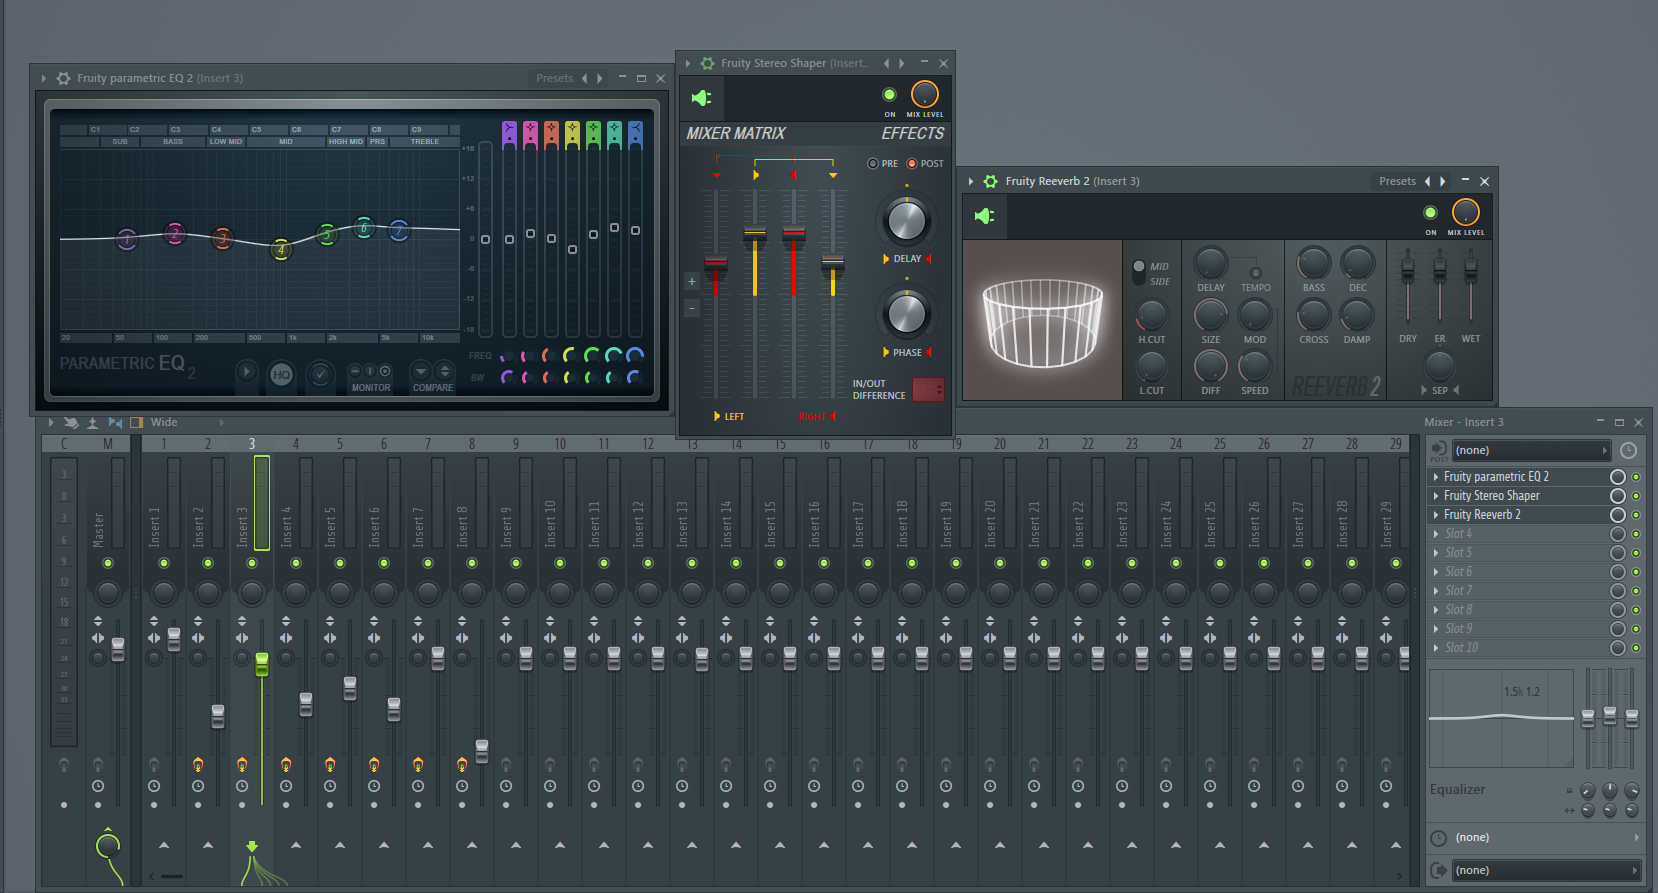The height and width of the screenshot is (893, 1658).
Task: Click the HQ button in Parametric EQ
Action: (282, 374)
